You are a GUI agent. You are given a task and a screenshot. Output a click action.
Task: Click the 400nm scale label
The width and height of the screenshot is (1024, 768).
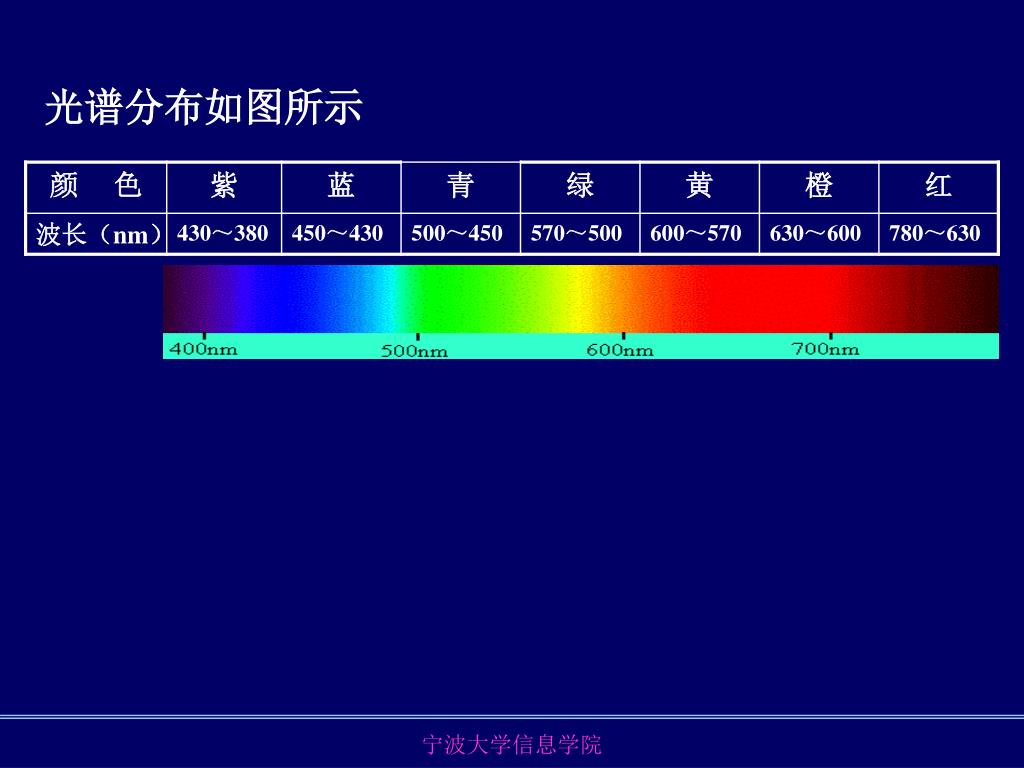click(203, 349)
